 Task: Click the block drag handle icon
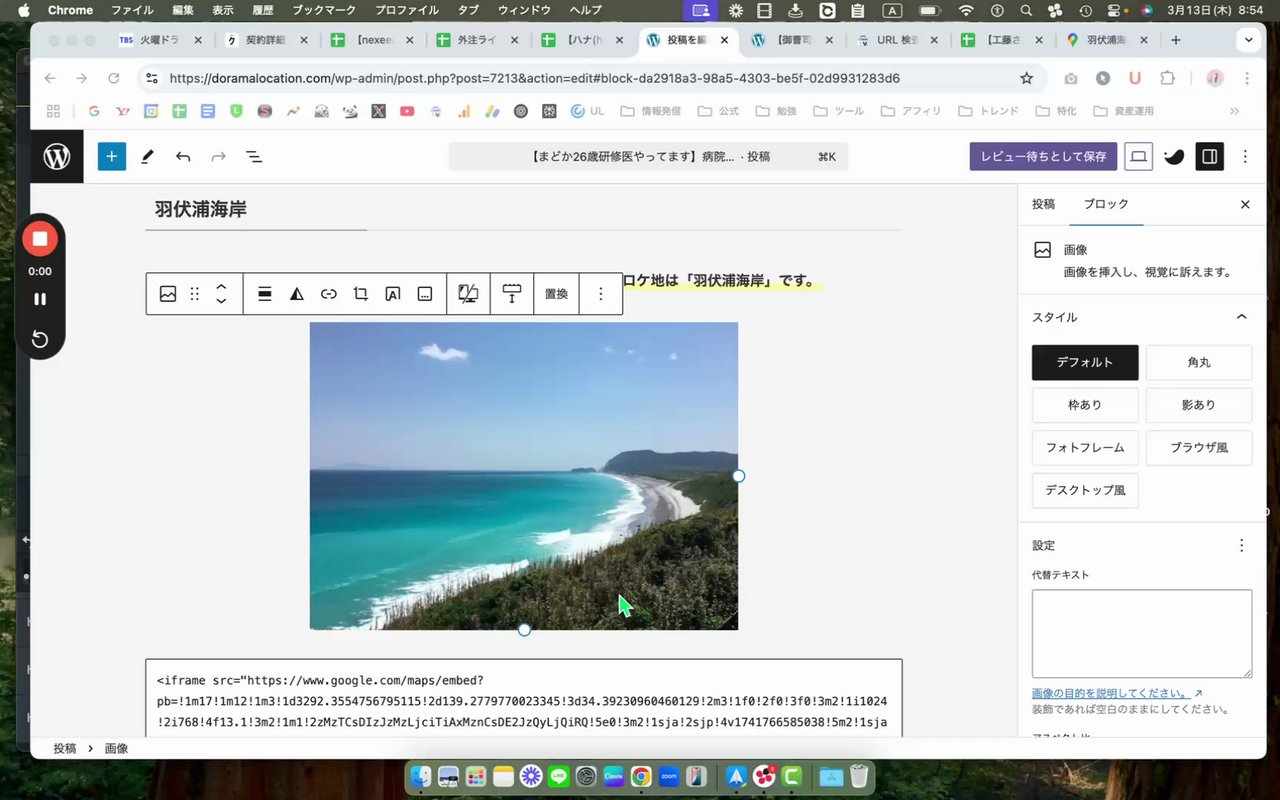195,294
